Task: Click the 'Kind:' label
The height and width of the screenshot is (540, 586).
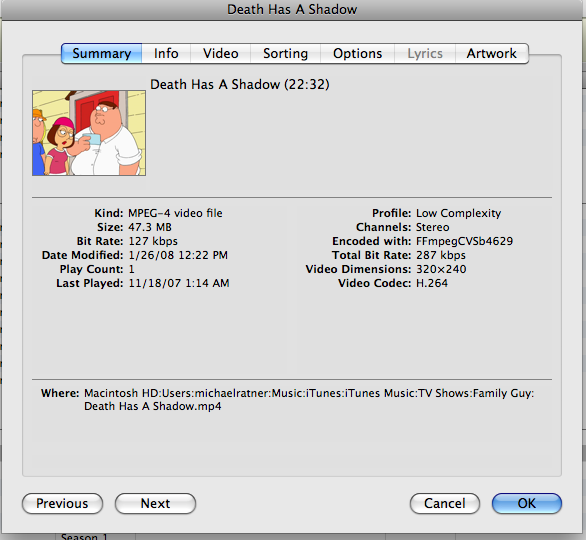Action: point(109,213)
